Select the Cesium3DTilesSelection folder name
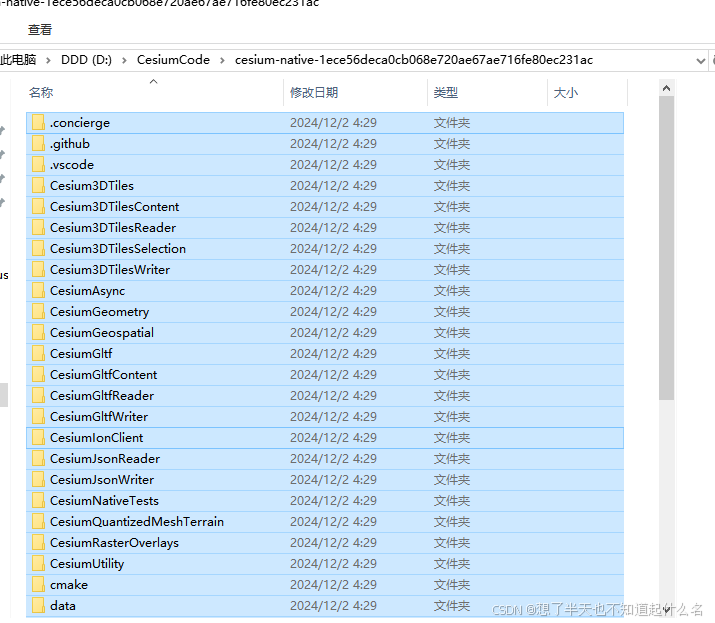The height and width of the screenshot is (623, 715). 118,249
